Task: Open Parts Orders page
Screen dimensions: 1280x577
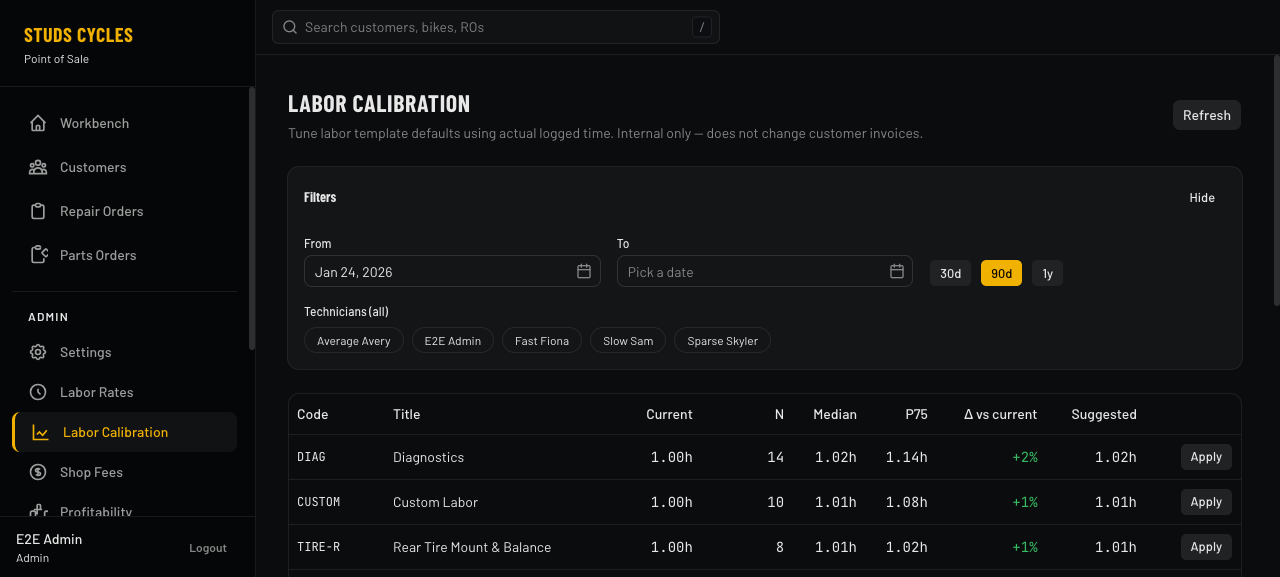Action: click(x=124, y=255)
